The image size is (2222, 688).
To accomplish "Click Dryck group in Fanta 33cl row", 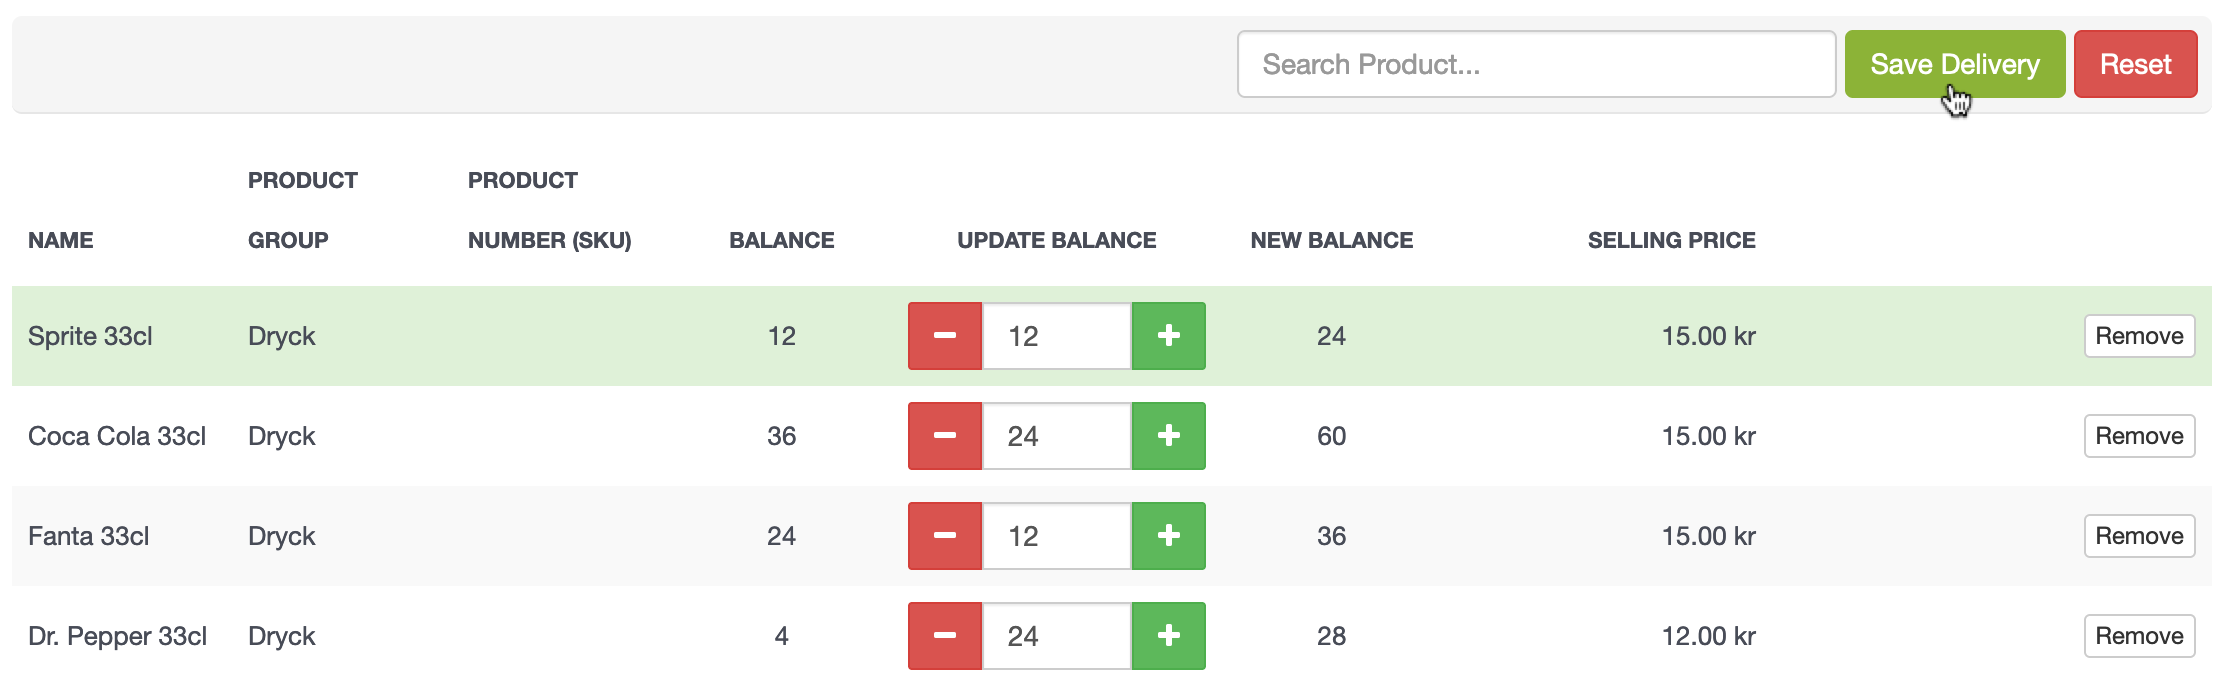I will pyautogui.click(x=282, y=536).
